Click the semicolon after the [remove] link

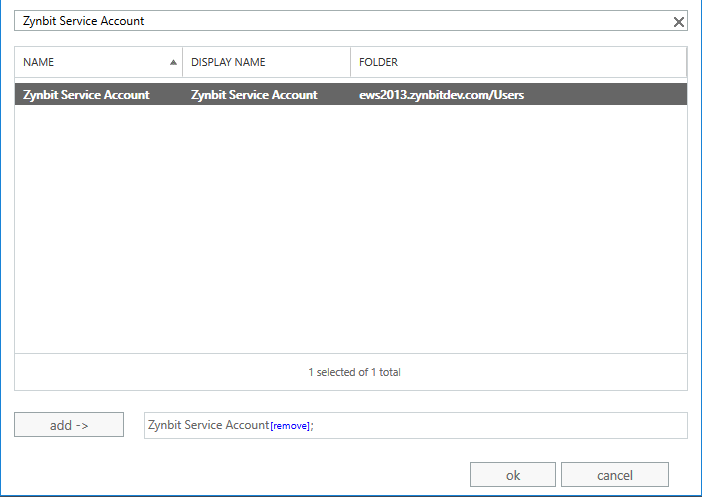(x=312, y=426)
